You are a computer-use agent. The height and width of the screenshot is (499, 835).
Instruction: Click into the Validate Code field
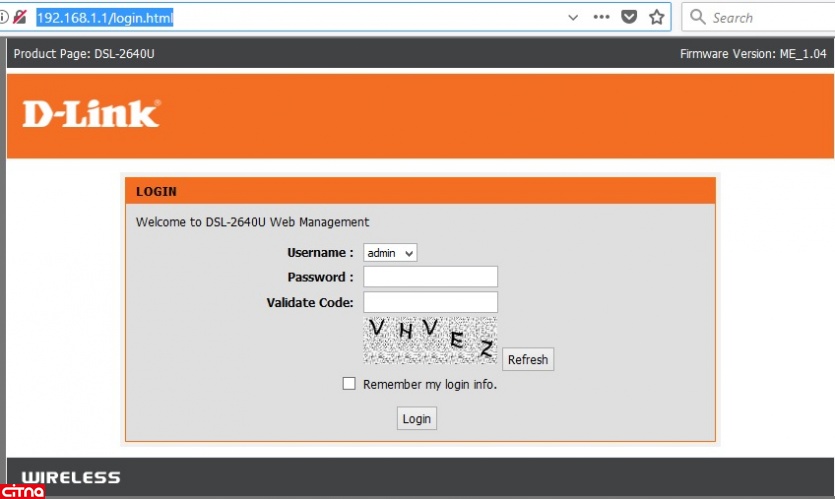tap(430, 302)
